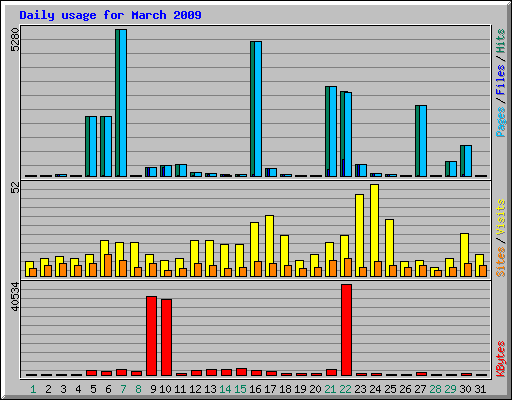Viewport: 512px width, 400px height.
Task: Click the orange sites bar for day 6
Action: pyautogui.click(x=108, y=265)
